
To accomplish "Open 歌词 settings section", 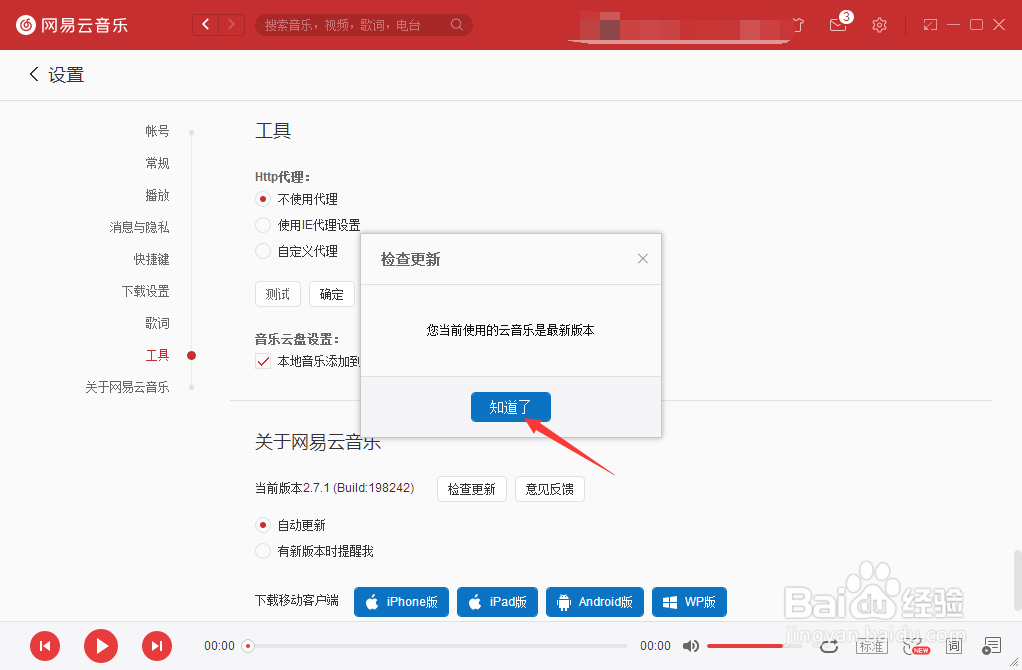I will coord(157,323).
